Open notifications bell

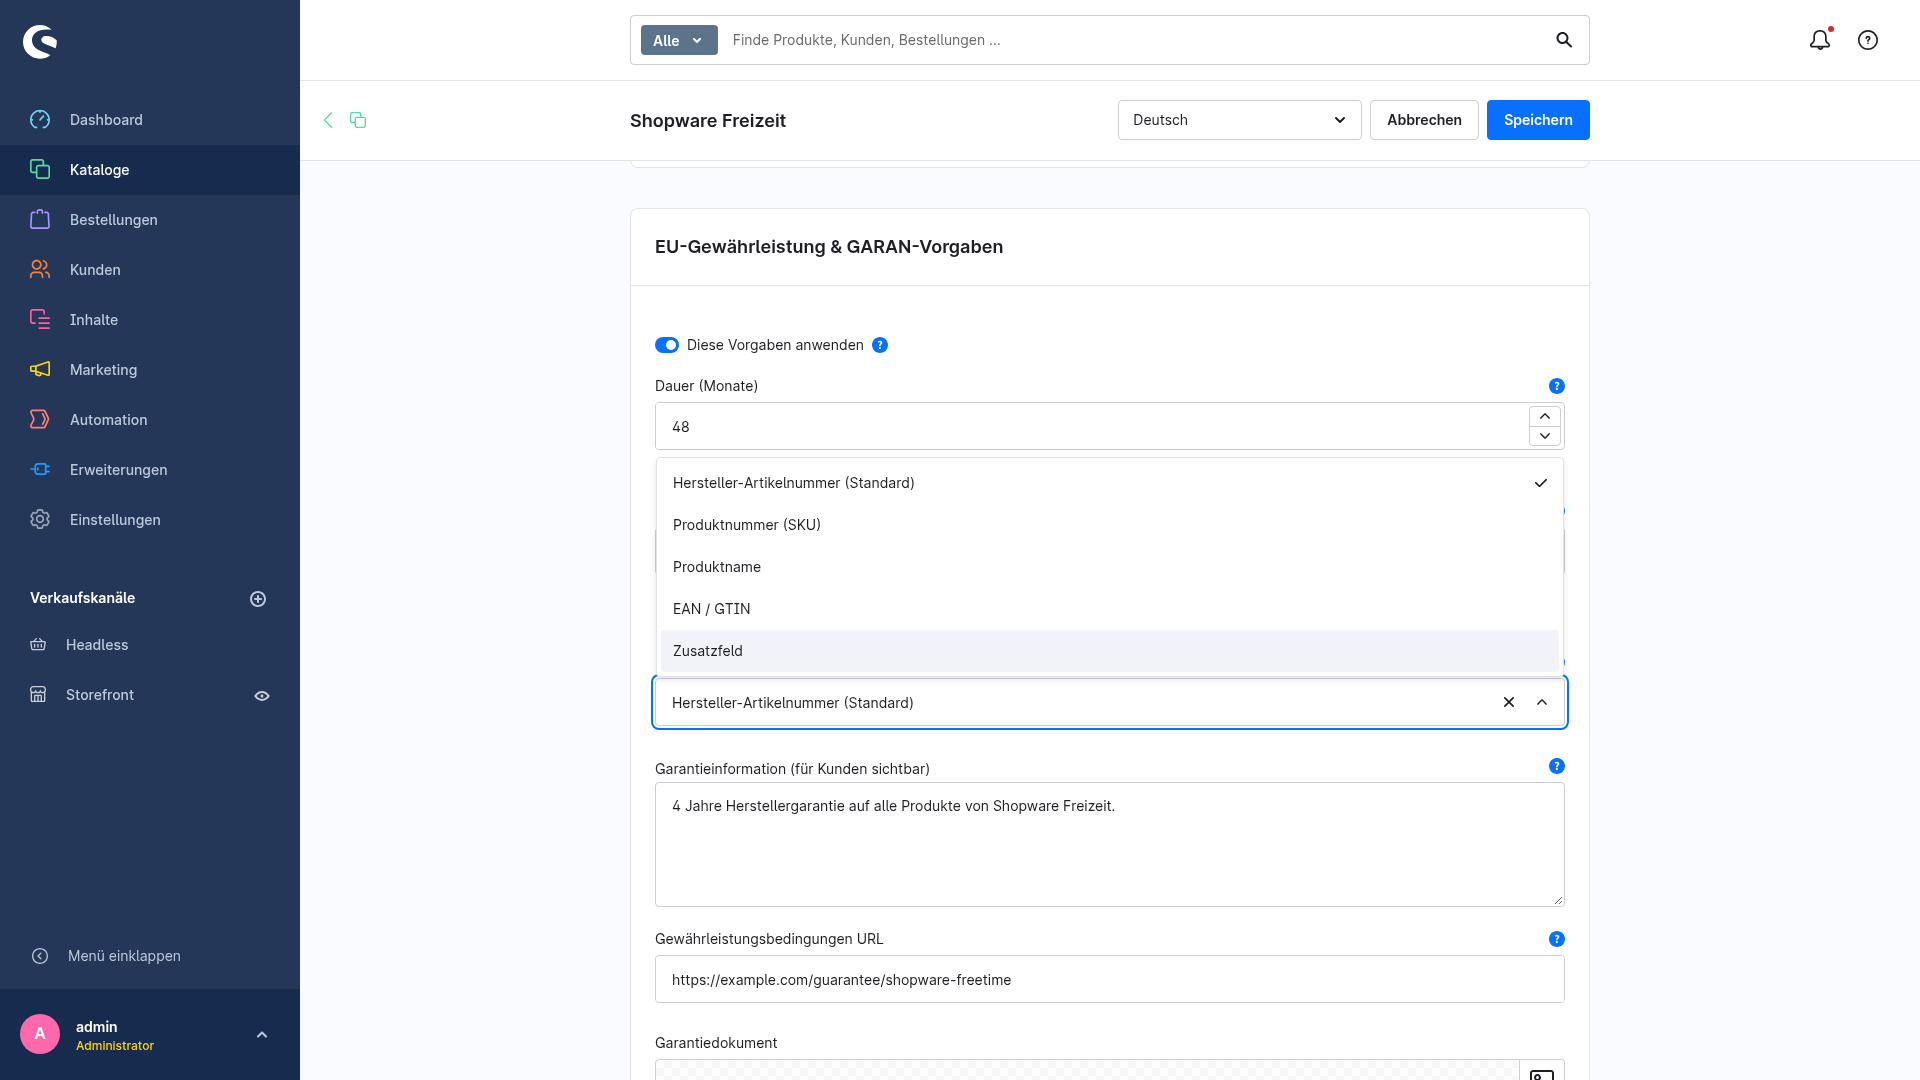[x=1820, y=40]
